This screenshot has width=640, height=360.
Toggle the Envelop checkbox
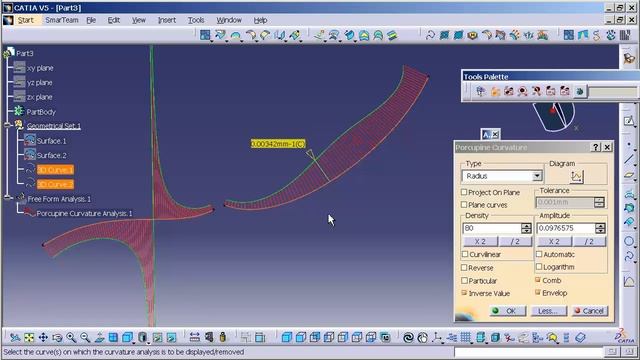[x=538, y=292]
